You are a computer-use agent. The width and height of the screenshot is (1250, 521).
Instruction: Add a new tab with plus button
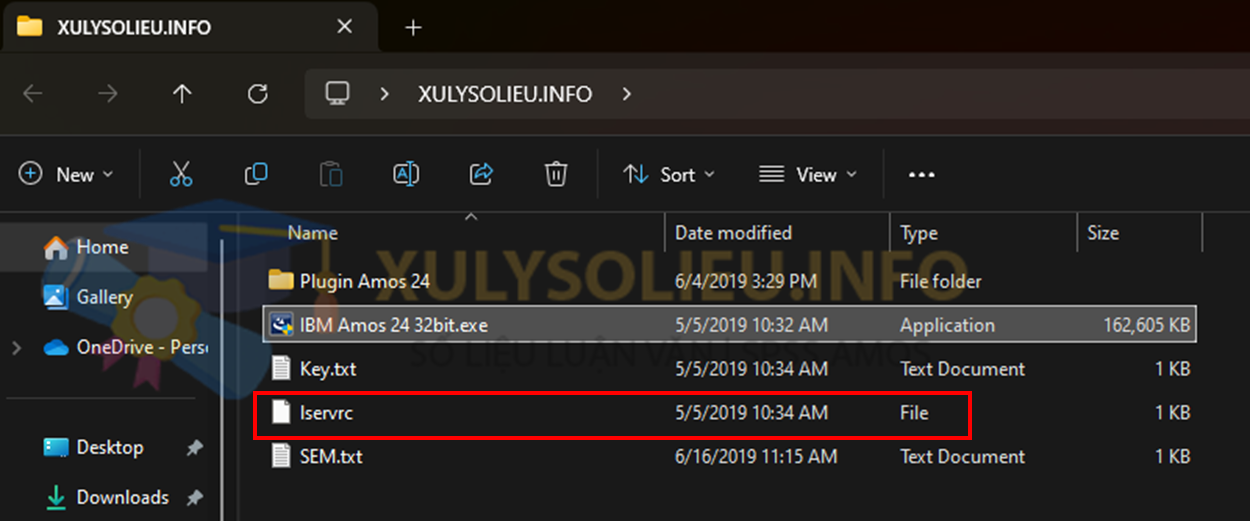coord(413,27)
